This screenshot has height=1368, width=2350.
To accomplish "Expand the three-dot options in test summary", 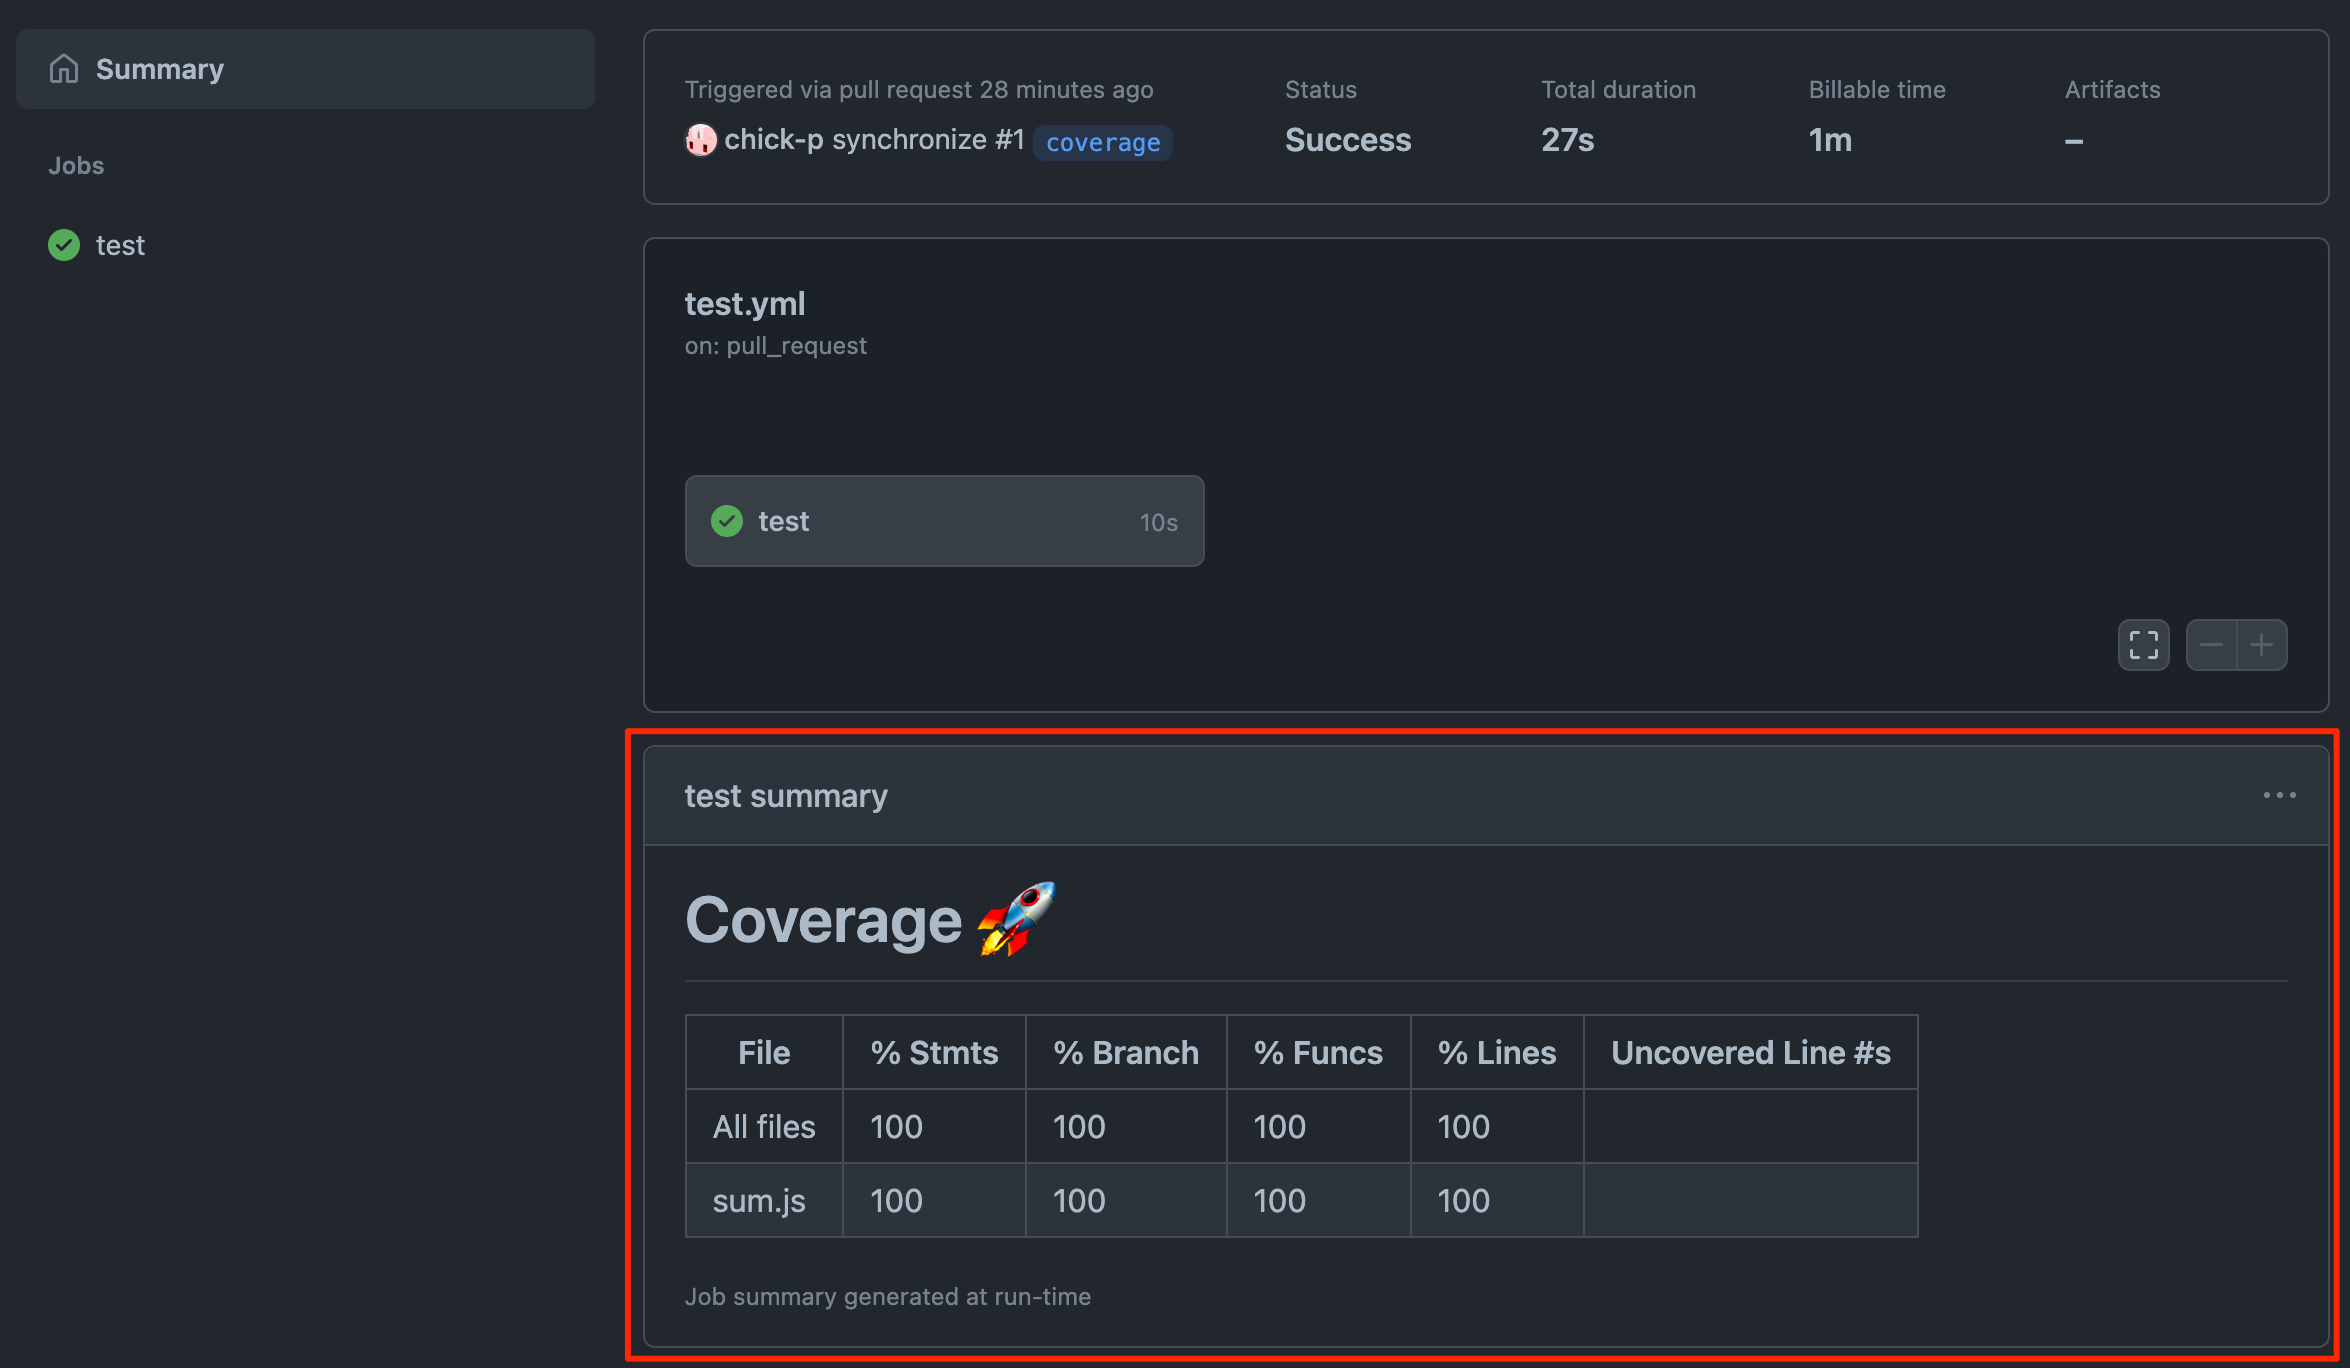I will coord(2278,795).
